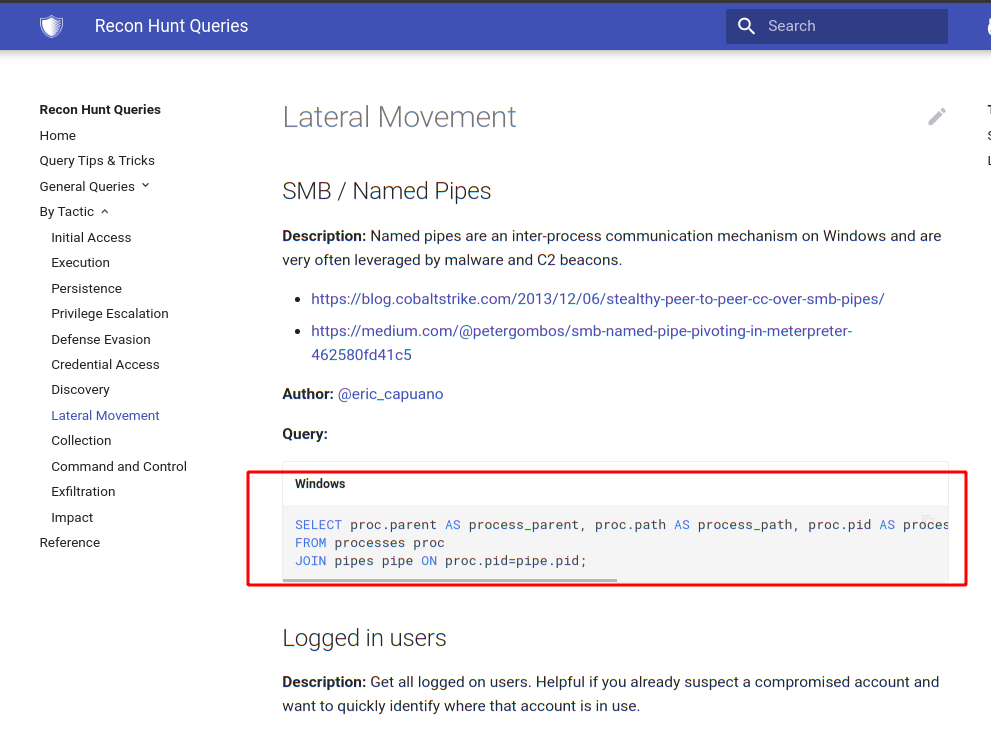Go to Query Tips & Tricks
Screen dimensions: 991x735
(97, 161)
